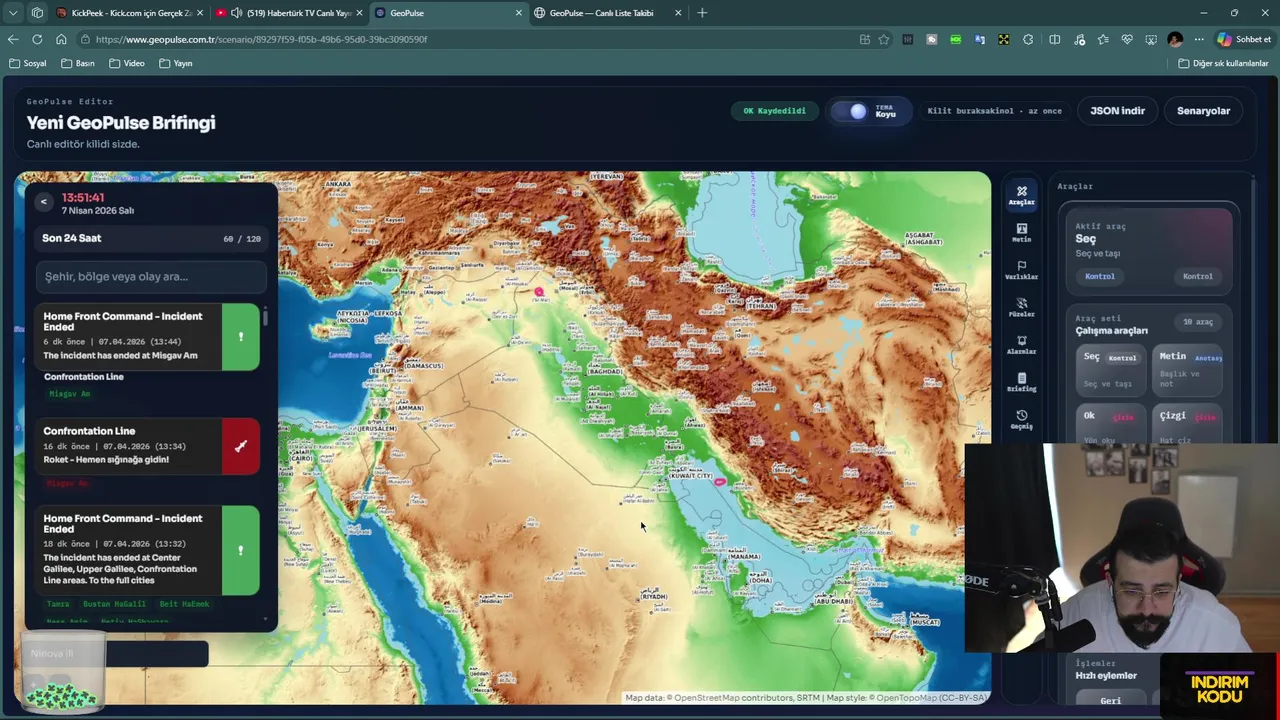This screenshot has height=720, width=1280.
Task: Open the Füzeler sidebar icon
Action: 1021,307
